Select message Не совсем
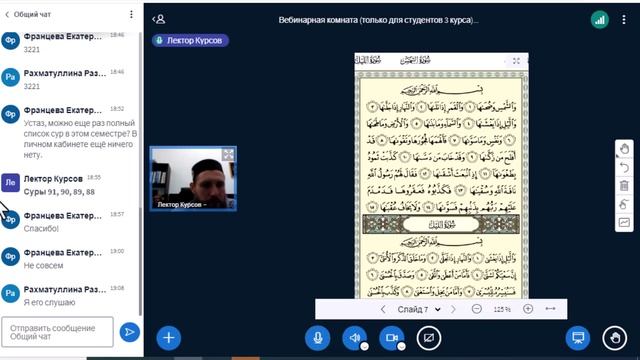This screenshot has width=640, height=360. pos(43,266)
